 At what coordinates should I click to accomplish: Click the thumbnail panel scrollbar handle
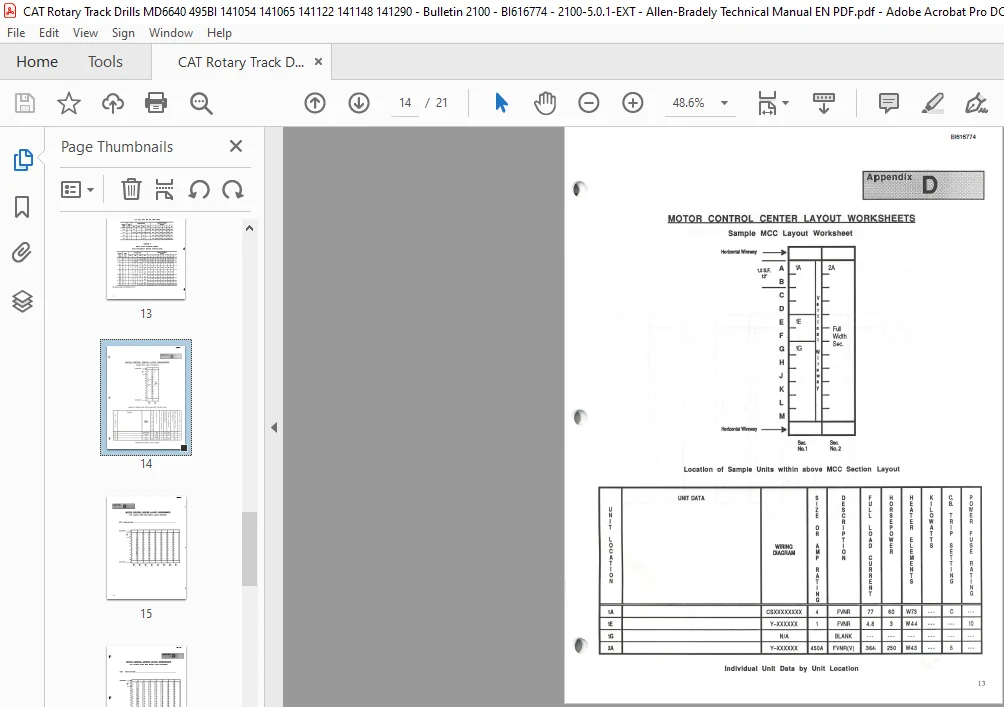pyautogui.click(x=250, y=549)
